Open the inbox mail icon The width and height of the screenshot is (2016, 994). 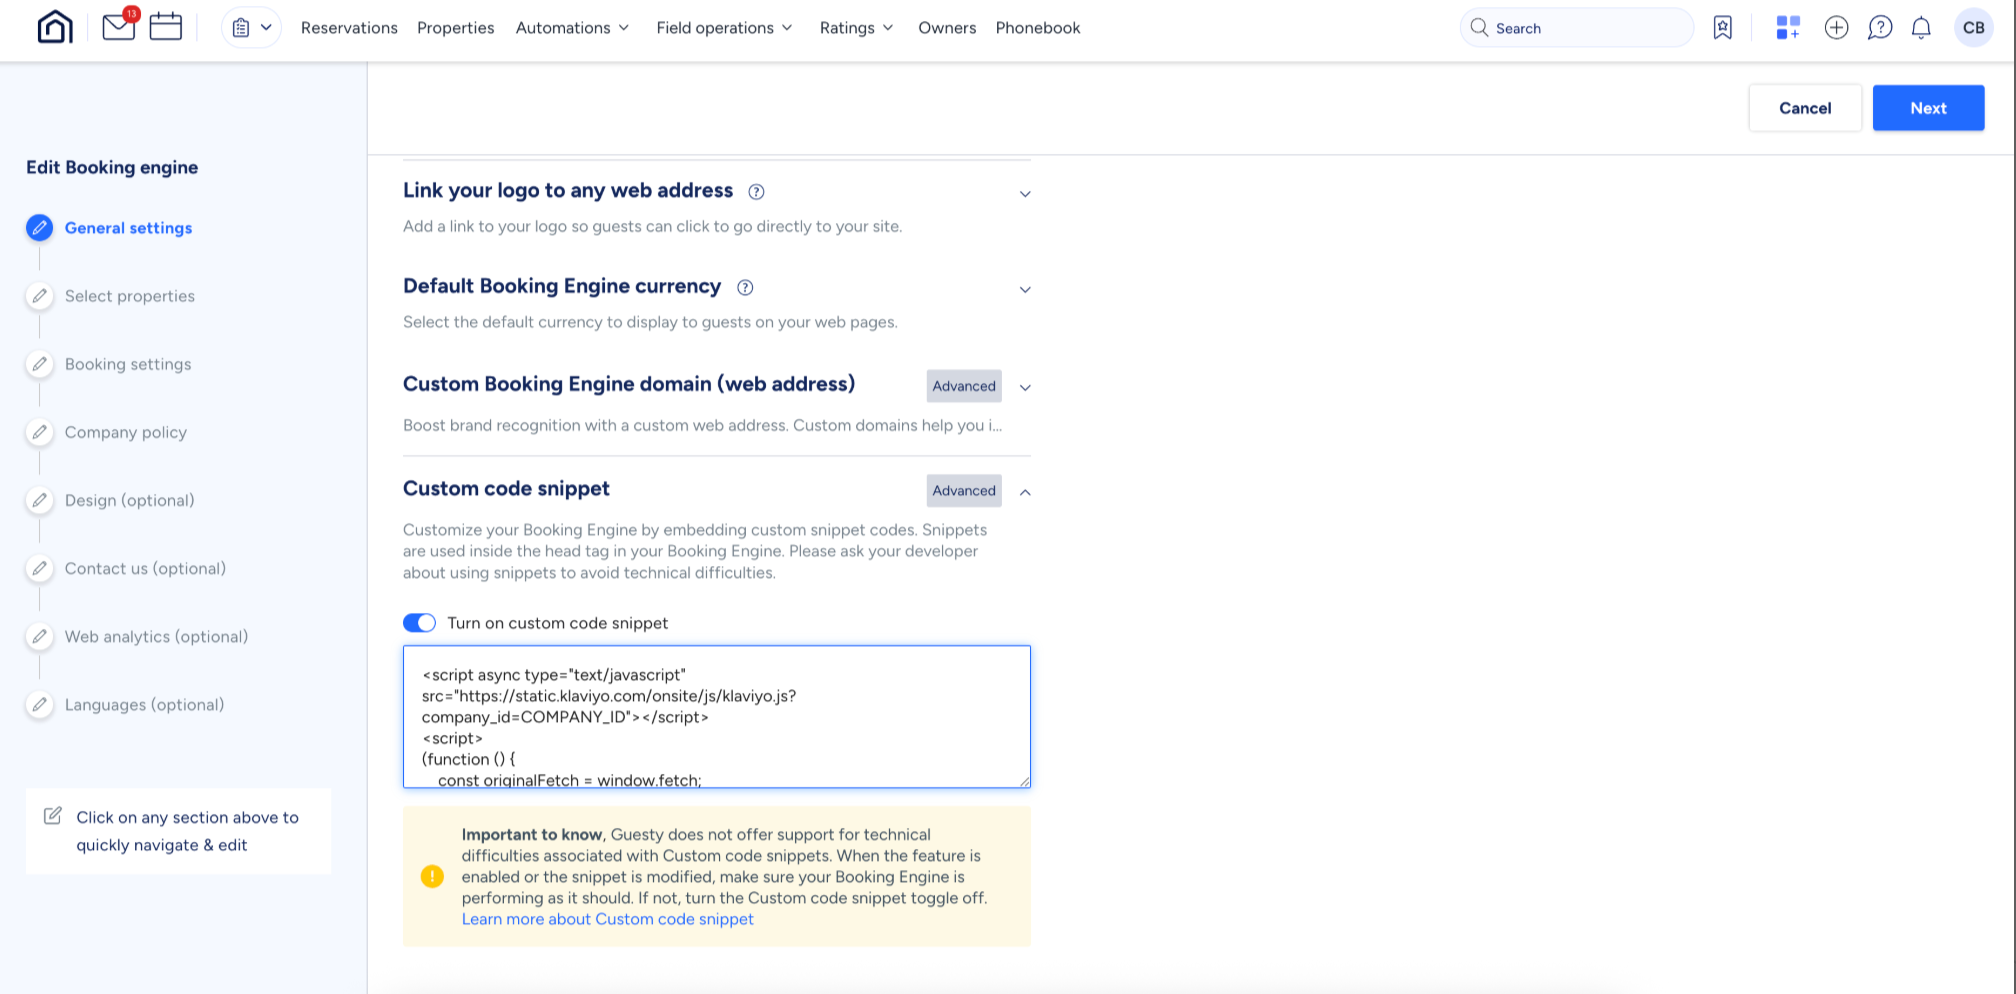coord(118,27)
